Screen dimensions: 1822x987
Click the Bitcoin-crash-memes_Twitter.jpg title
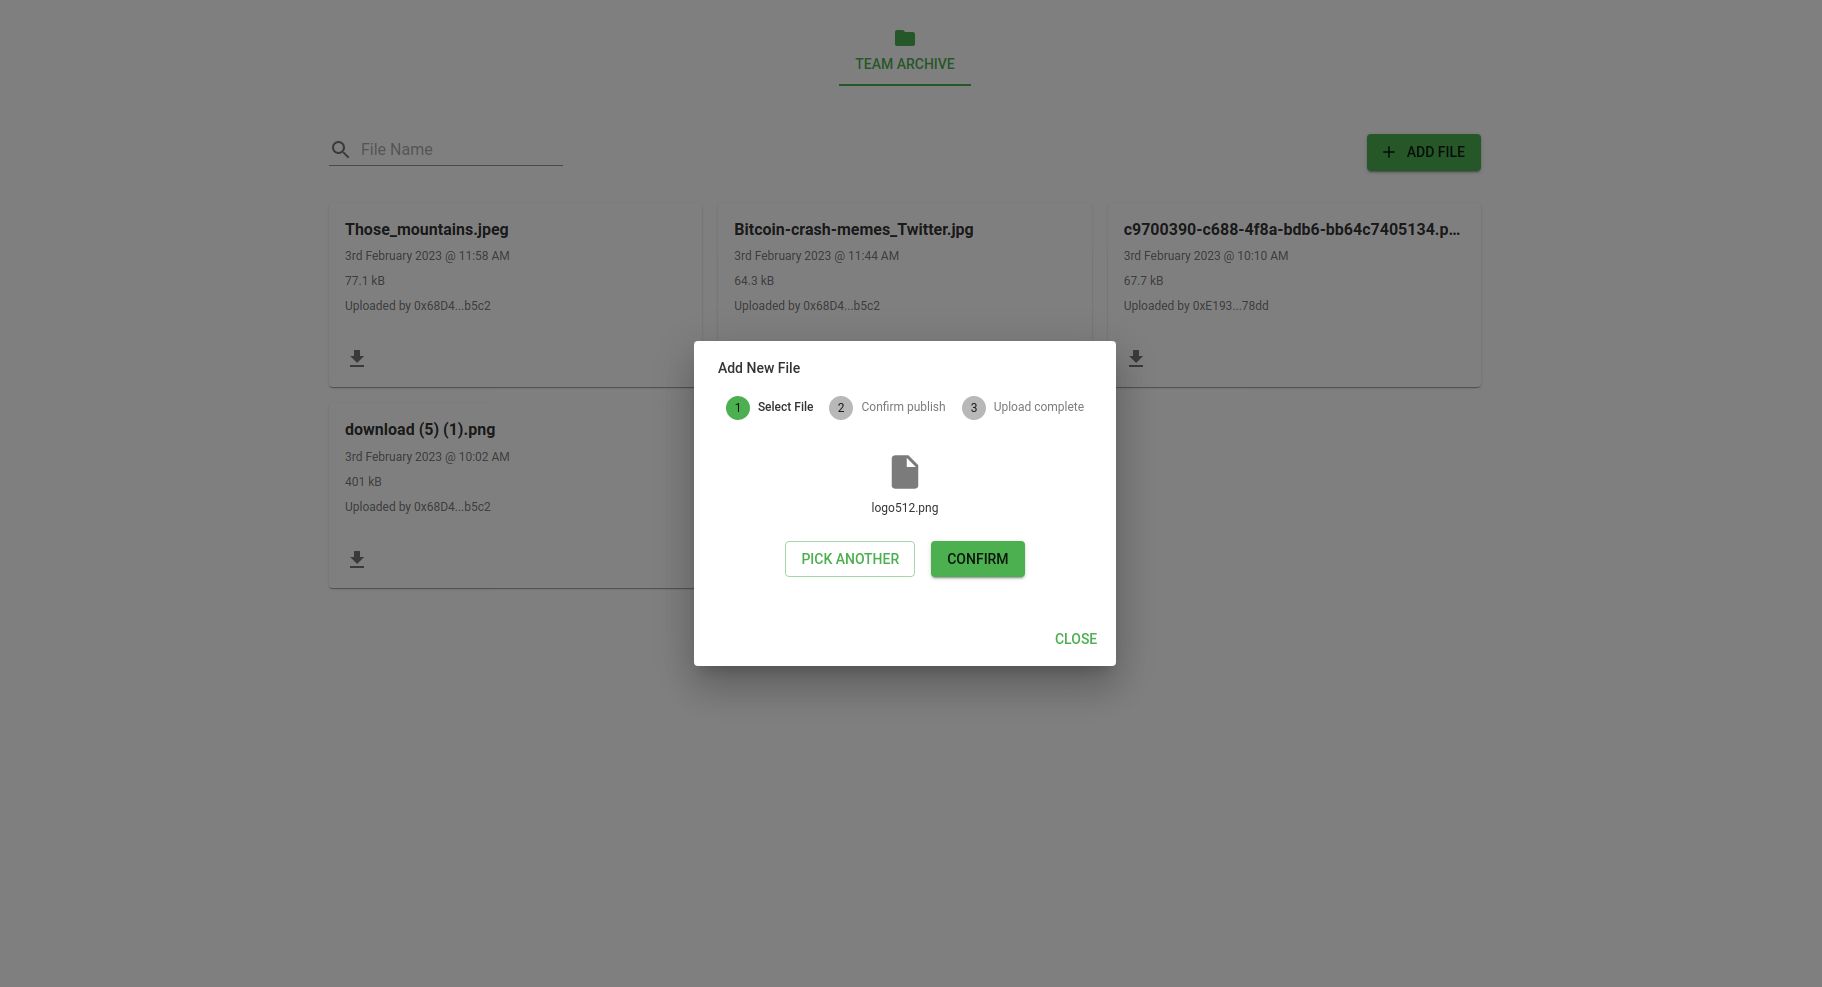[x=854, y=229]
